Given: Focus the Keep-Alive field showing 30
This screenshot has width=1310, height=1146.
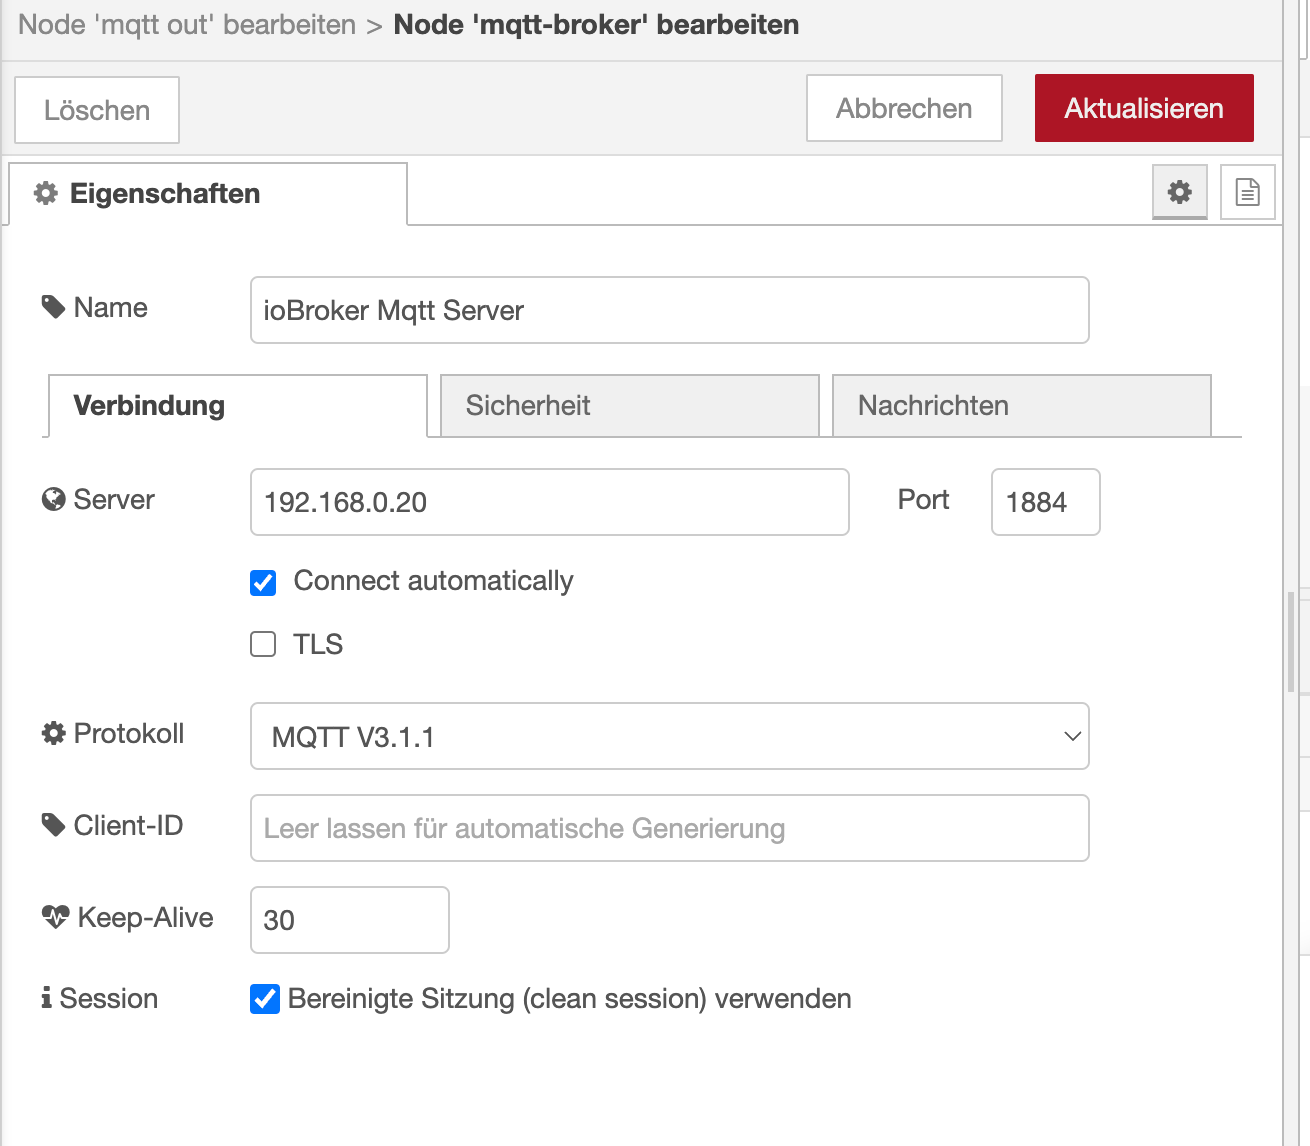Looking at the screenshot, I should 349,920.
